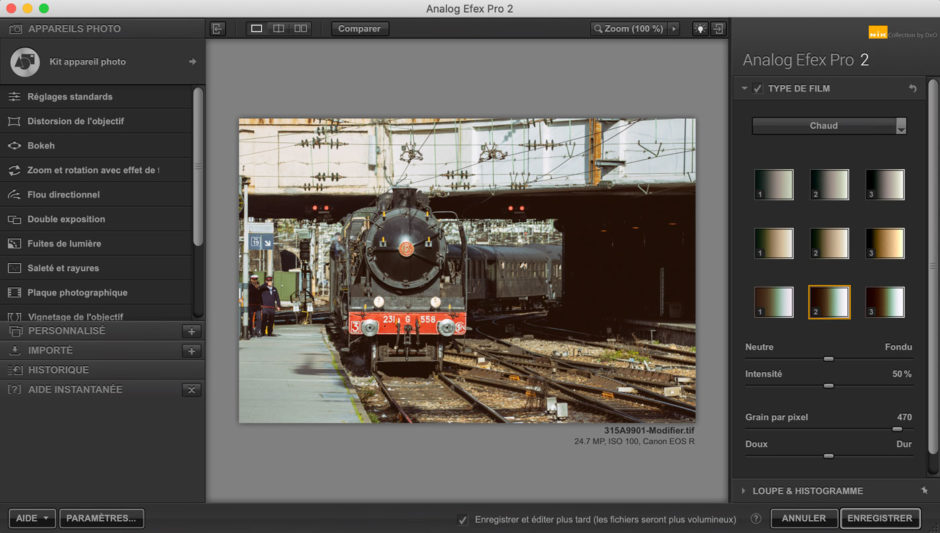The width and height of the screenshot is (940, 533).
Task: Toggle the background brightness lightbulb icon
Action: click(700, 29)
